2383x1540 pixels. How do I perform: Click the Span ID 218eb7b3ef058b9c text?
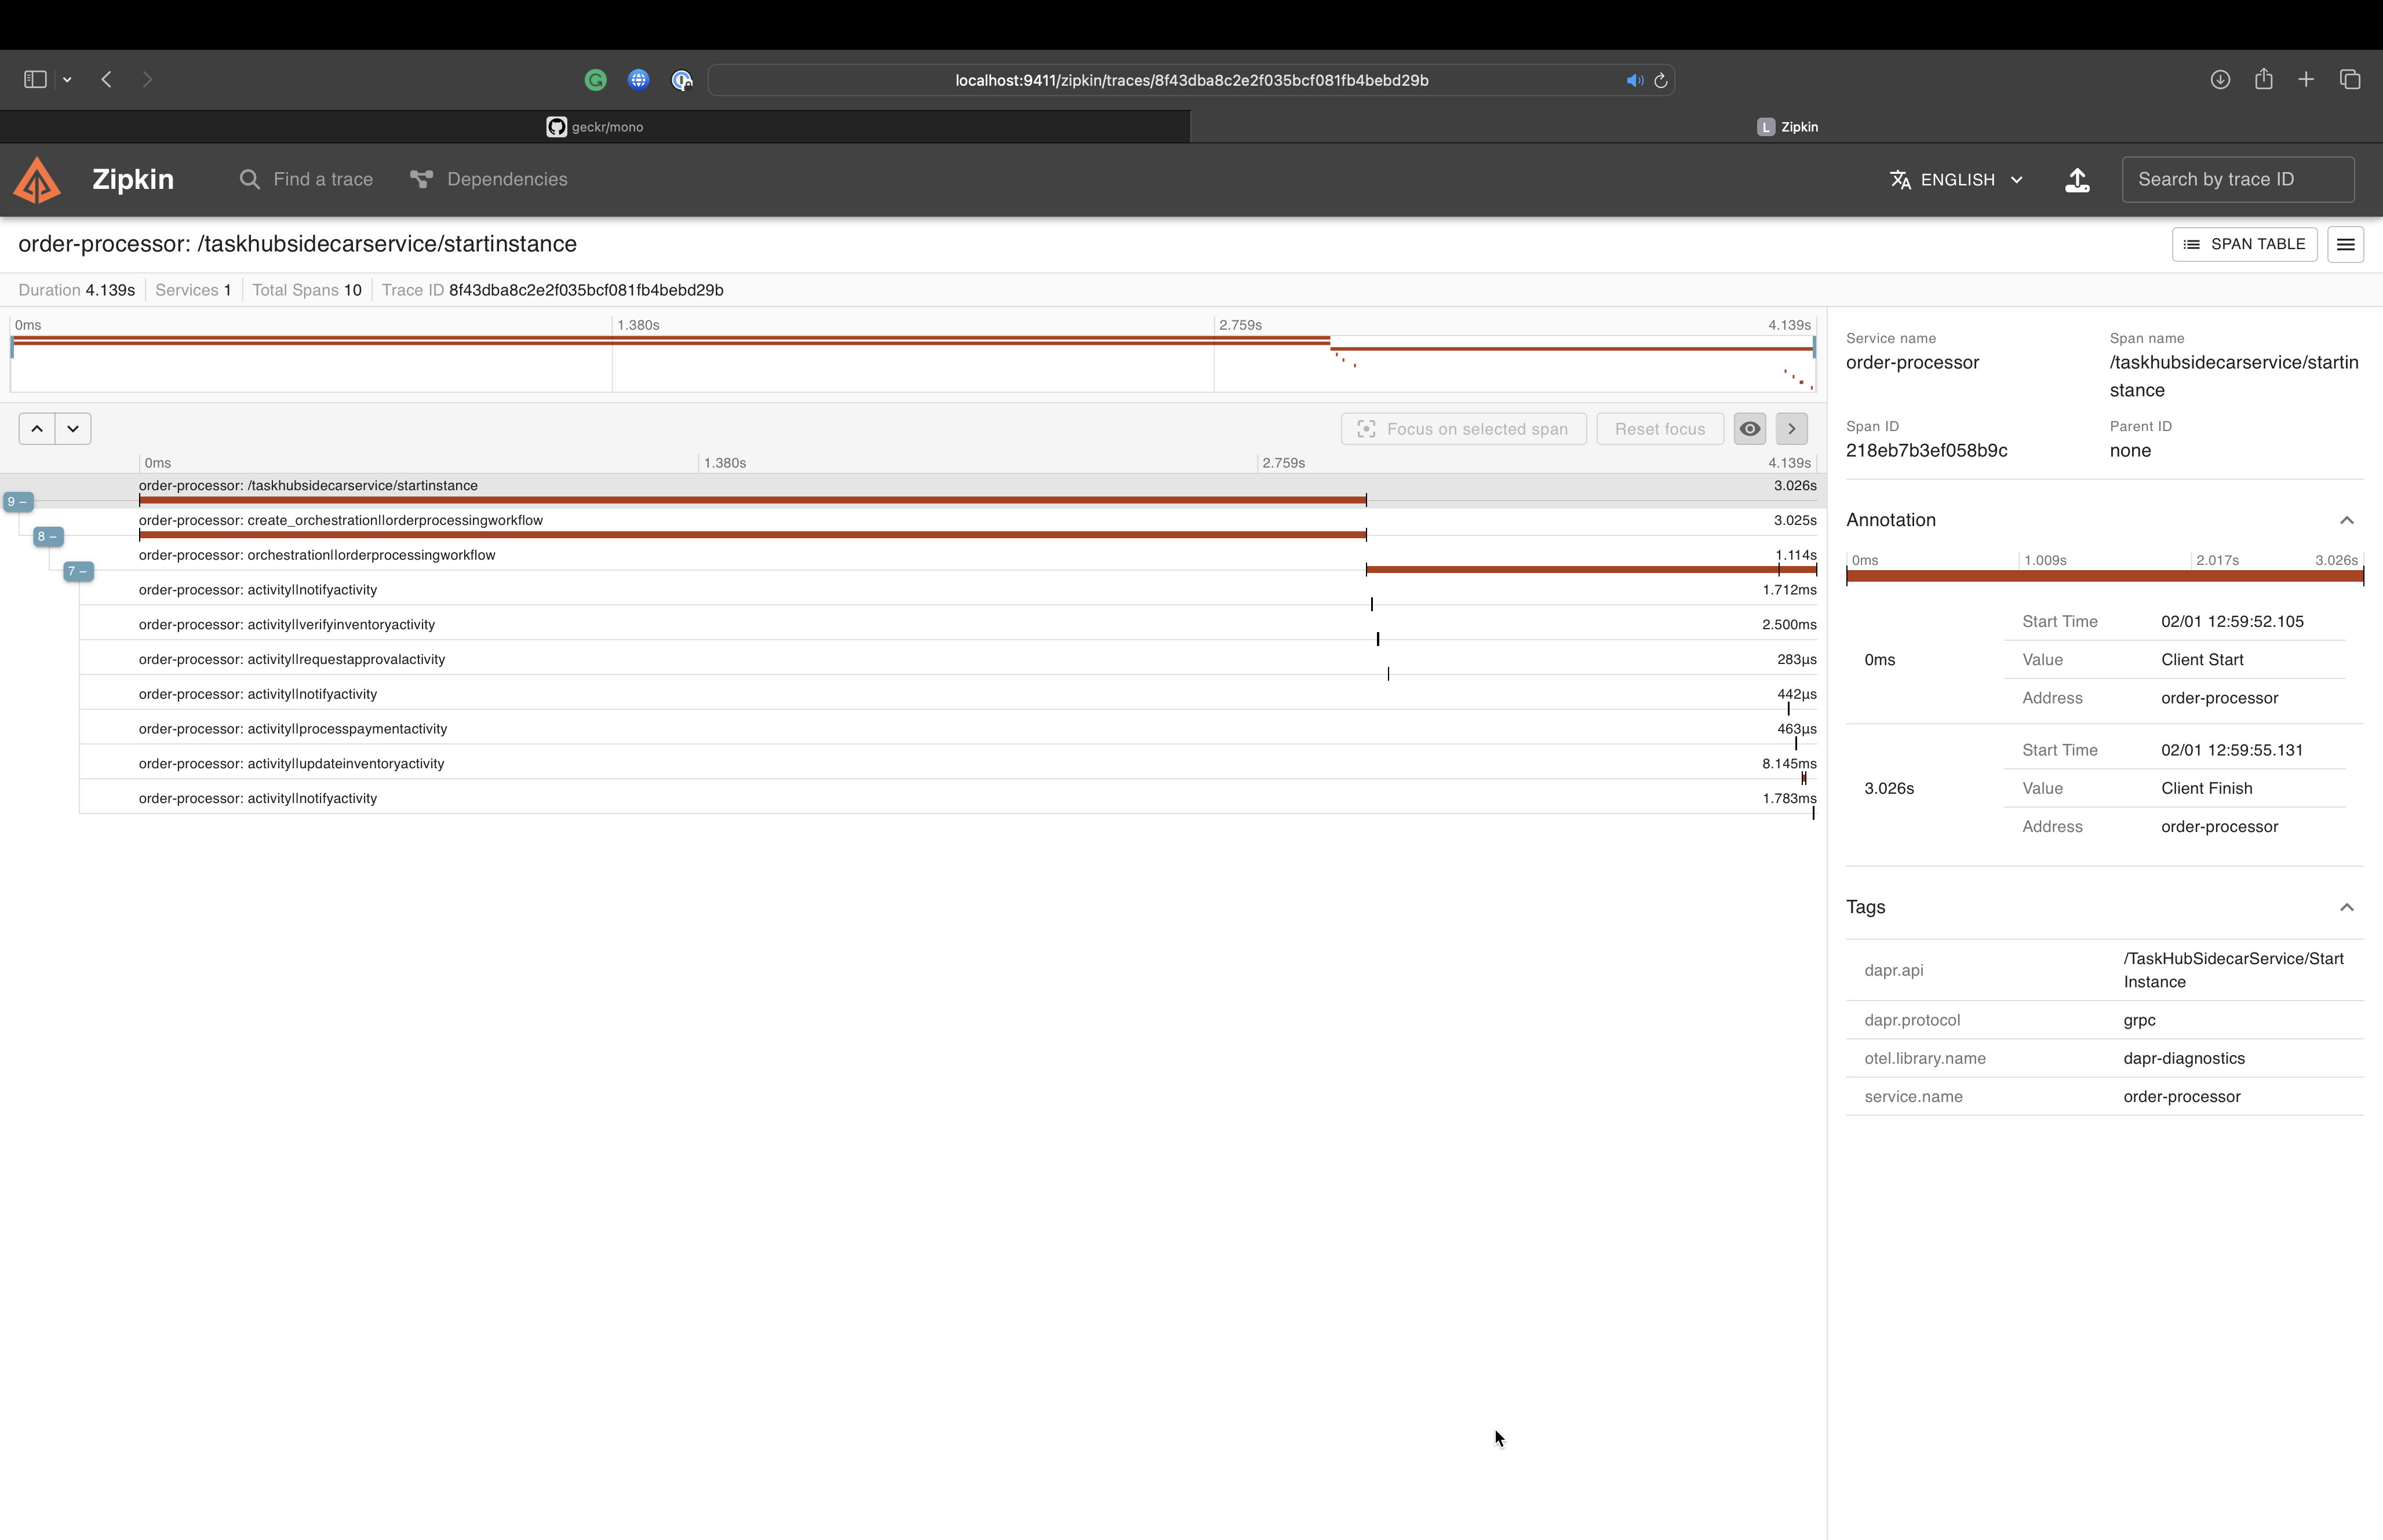1926,451
